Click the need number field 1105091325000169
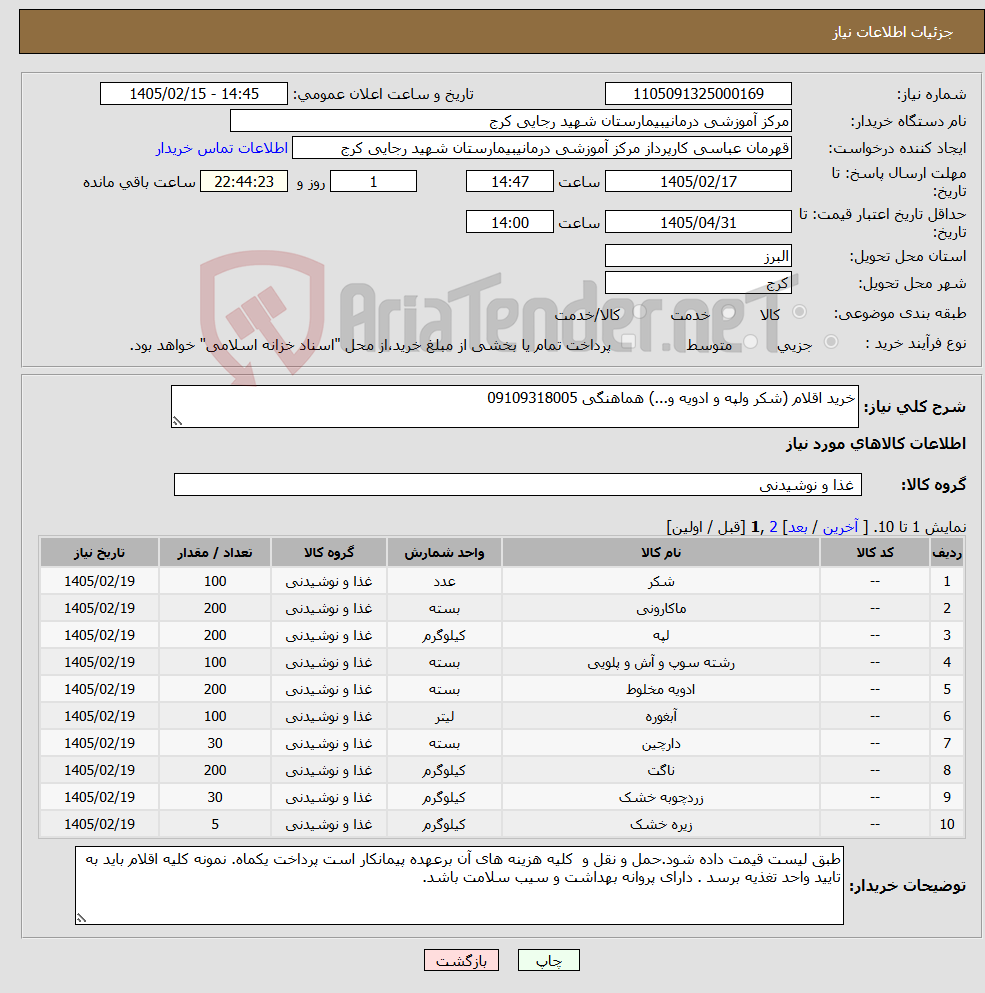The image size is (985, 993). click(x=698, y=94)
